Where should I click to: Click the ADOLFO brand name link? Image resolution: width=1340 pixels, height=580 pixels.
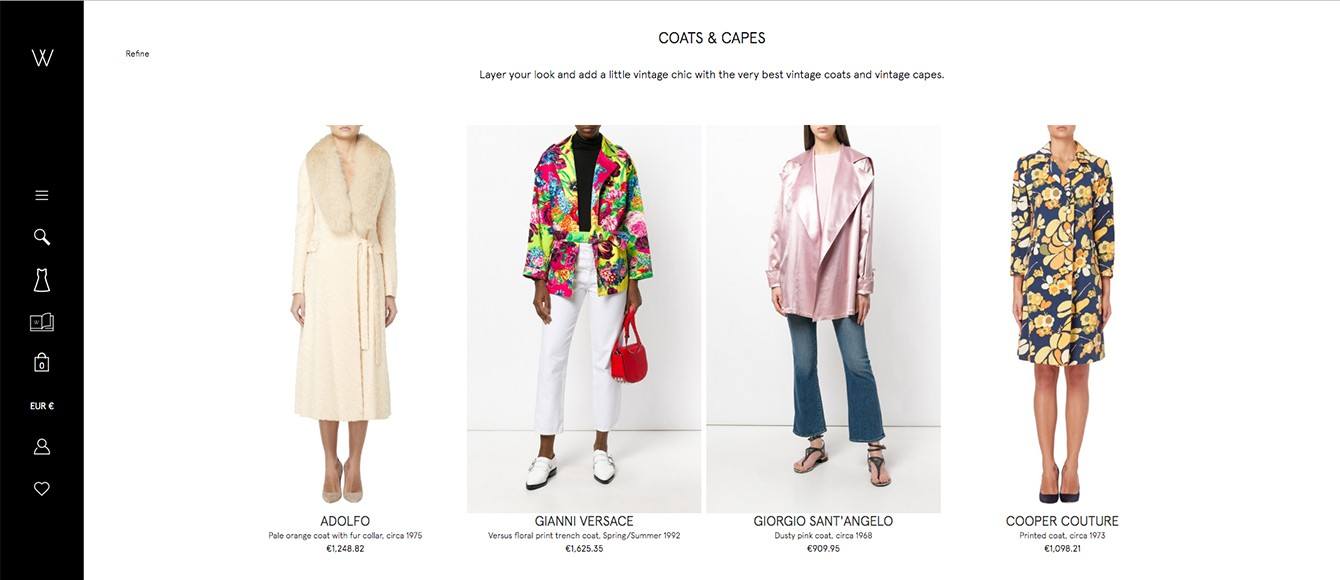click(345, 521)
